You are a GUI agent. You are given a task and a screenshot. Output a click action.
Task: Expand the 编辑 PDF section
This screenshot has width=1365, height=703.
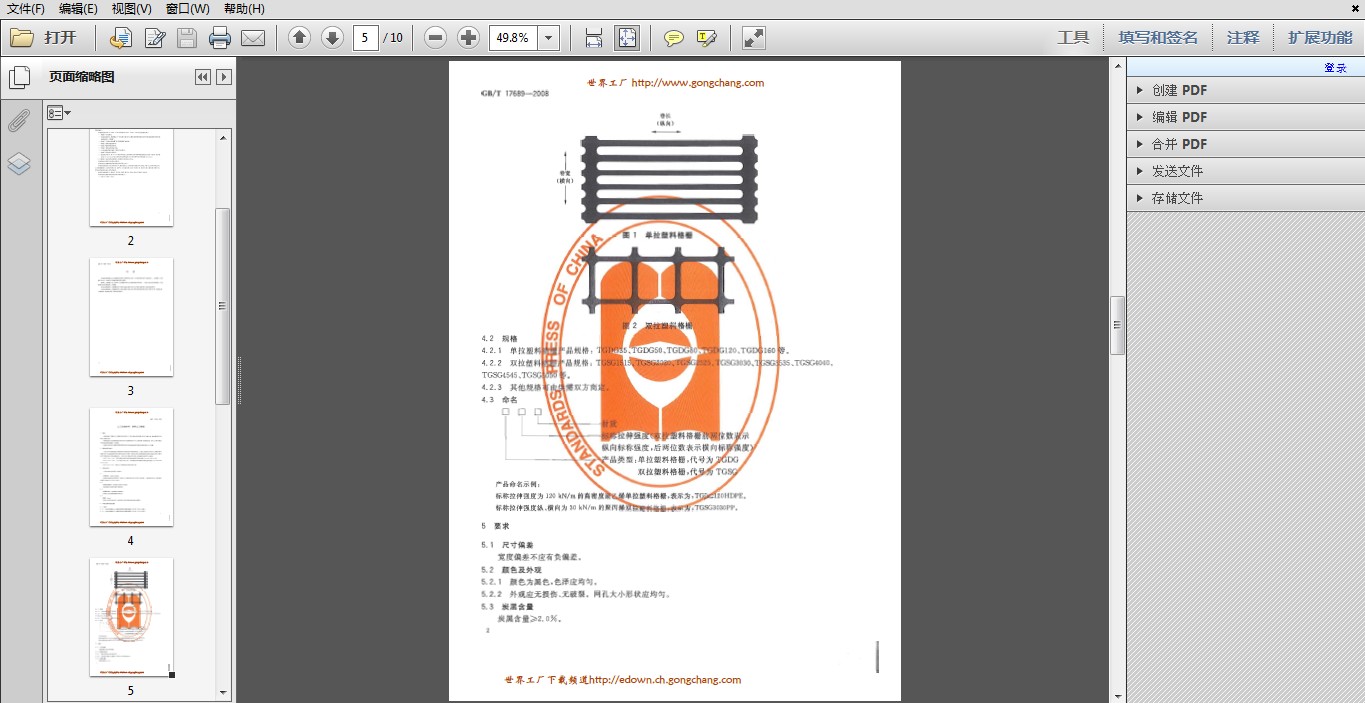[x=1245, y=117]
